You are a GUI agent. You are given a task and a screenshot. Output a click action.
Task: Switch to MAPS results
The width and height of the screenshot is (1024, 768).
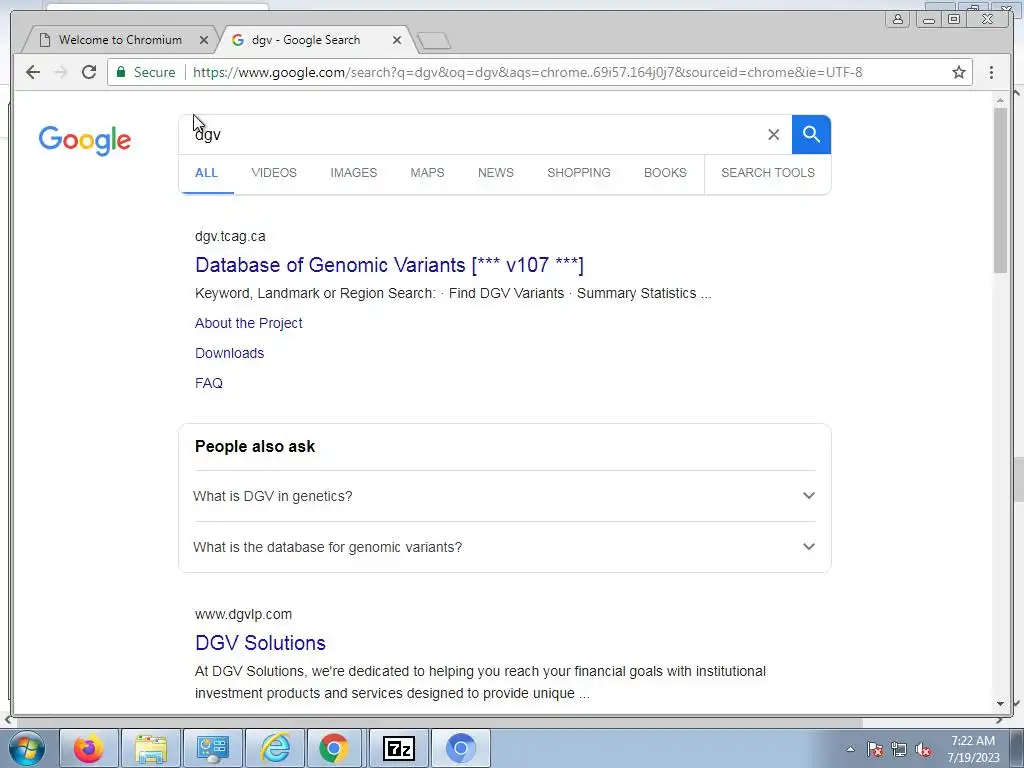point(427,173)
